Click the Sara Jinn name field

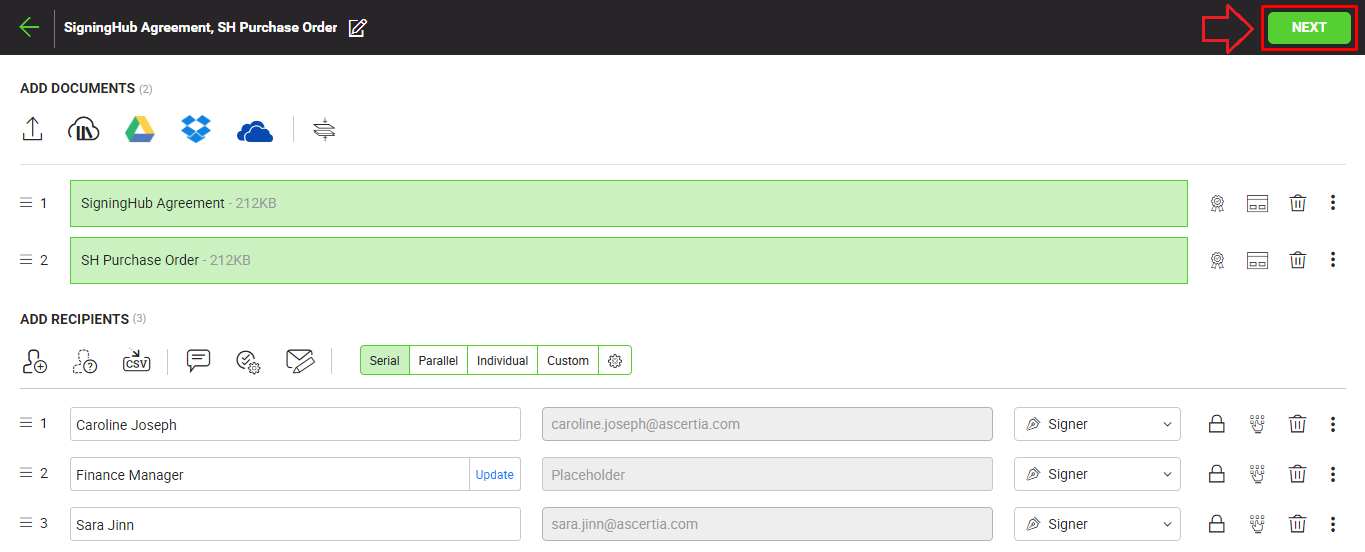coord(295,524)
